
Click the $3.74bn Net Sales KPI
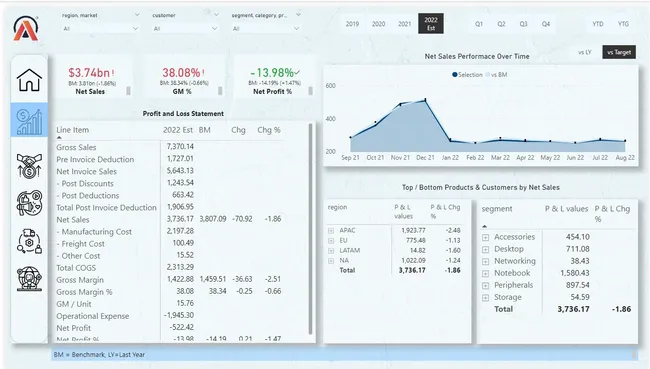point(89,73)
